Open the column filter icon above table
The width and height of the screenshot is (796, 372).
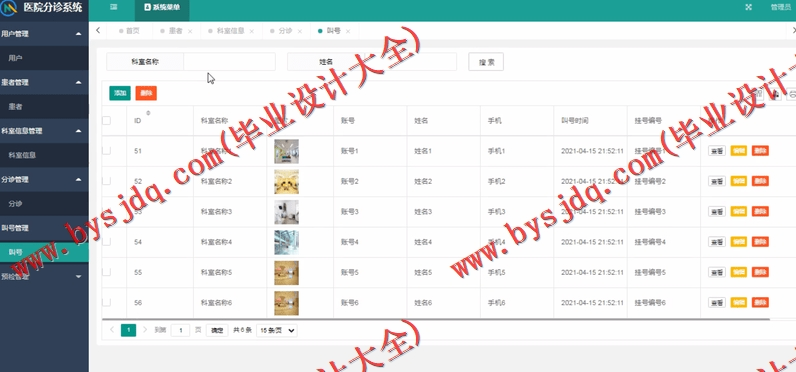pyautogui.click(x=758, y=94)
